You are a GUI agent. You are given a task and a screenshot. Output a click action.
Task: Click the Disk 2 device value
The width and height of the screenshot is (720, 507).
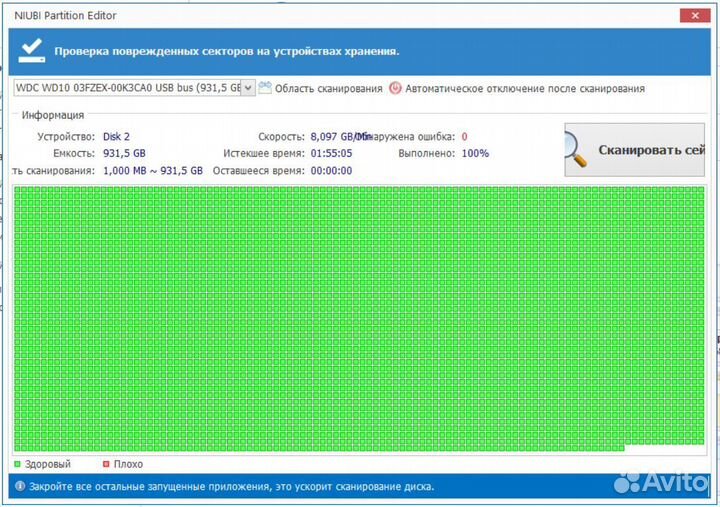116,137
